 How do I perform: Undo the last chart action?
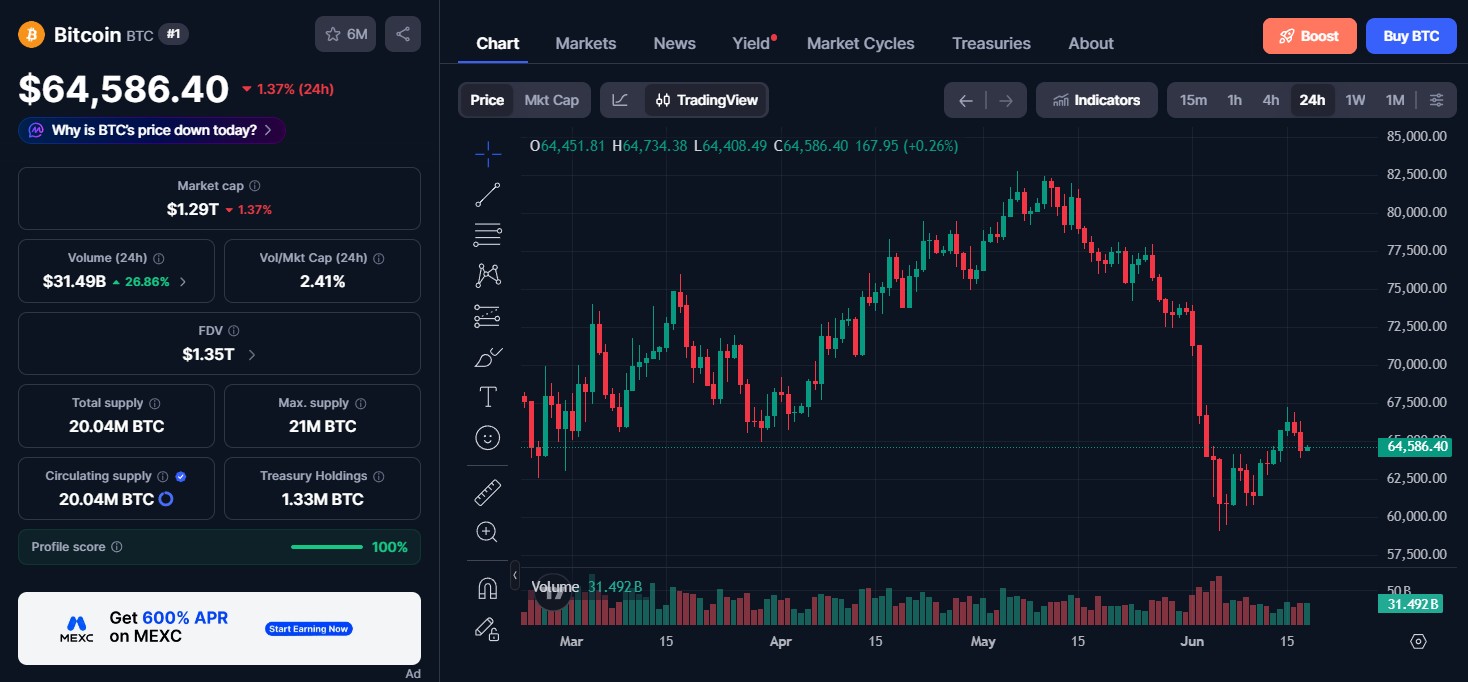[x=965, y=100]
